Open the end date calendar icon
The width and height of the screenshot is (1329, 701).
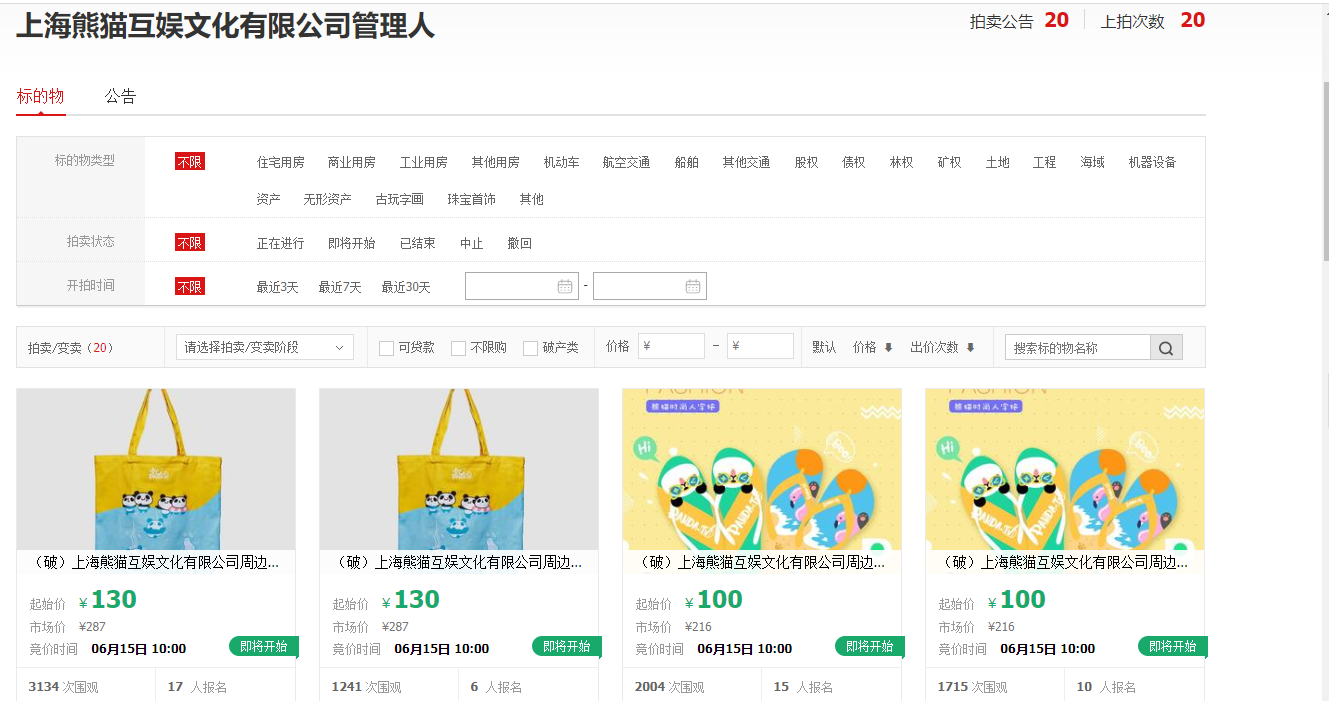(x=693, y=286)
